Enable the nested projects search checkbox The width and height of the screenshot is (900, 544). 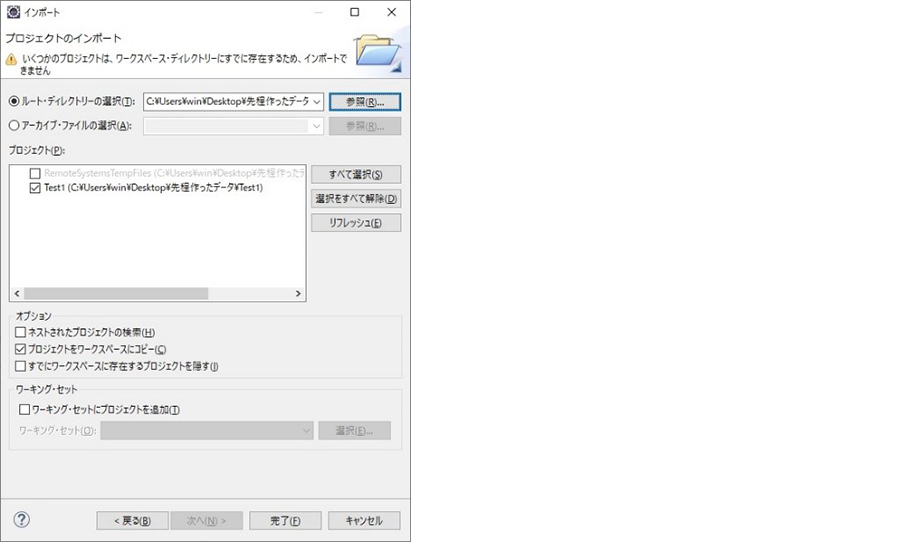21,332
